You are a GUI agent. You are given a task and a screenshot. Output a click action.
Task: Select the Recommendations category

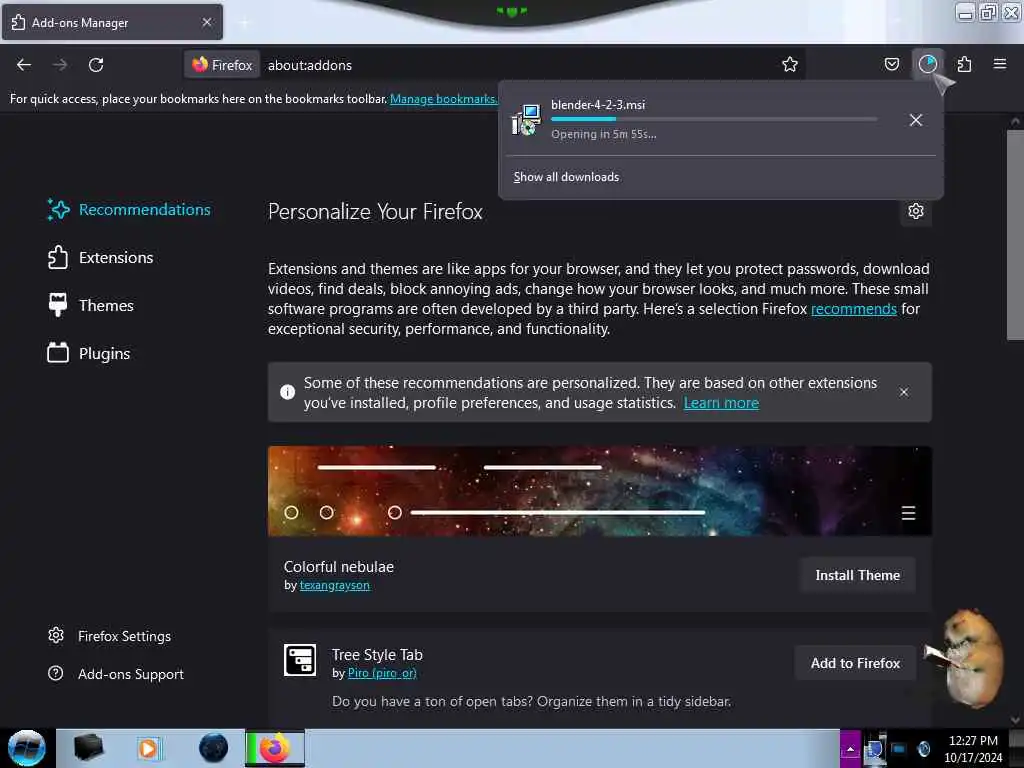129,210
